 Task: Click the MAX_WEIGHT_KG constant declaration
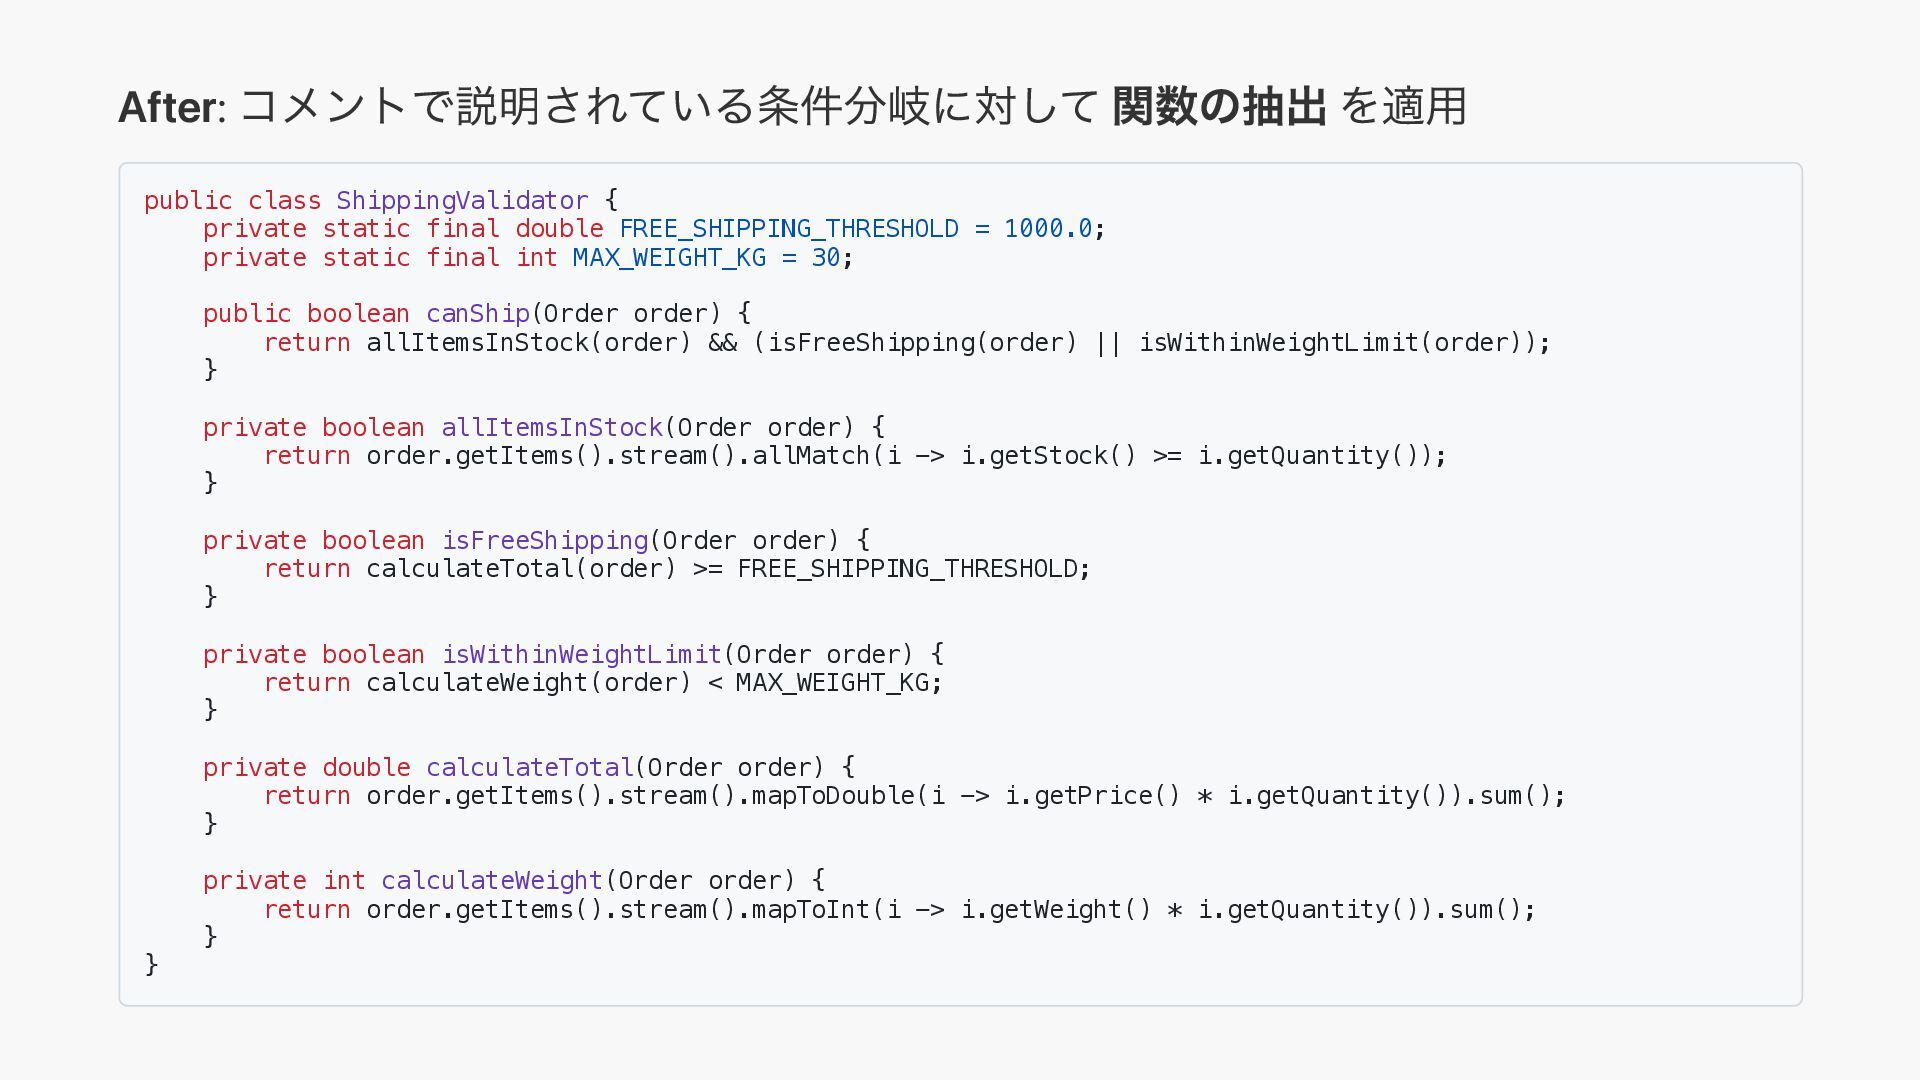(x=669, y=258)
